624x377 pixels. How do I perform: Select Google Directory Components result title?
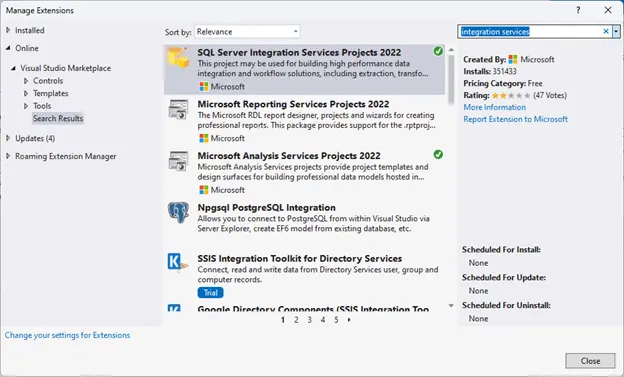[x=313, y=309]
